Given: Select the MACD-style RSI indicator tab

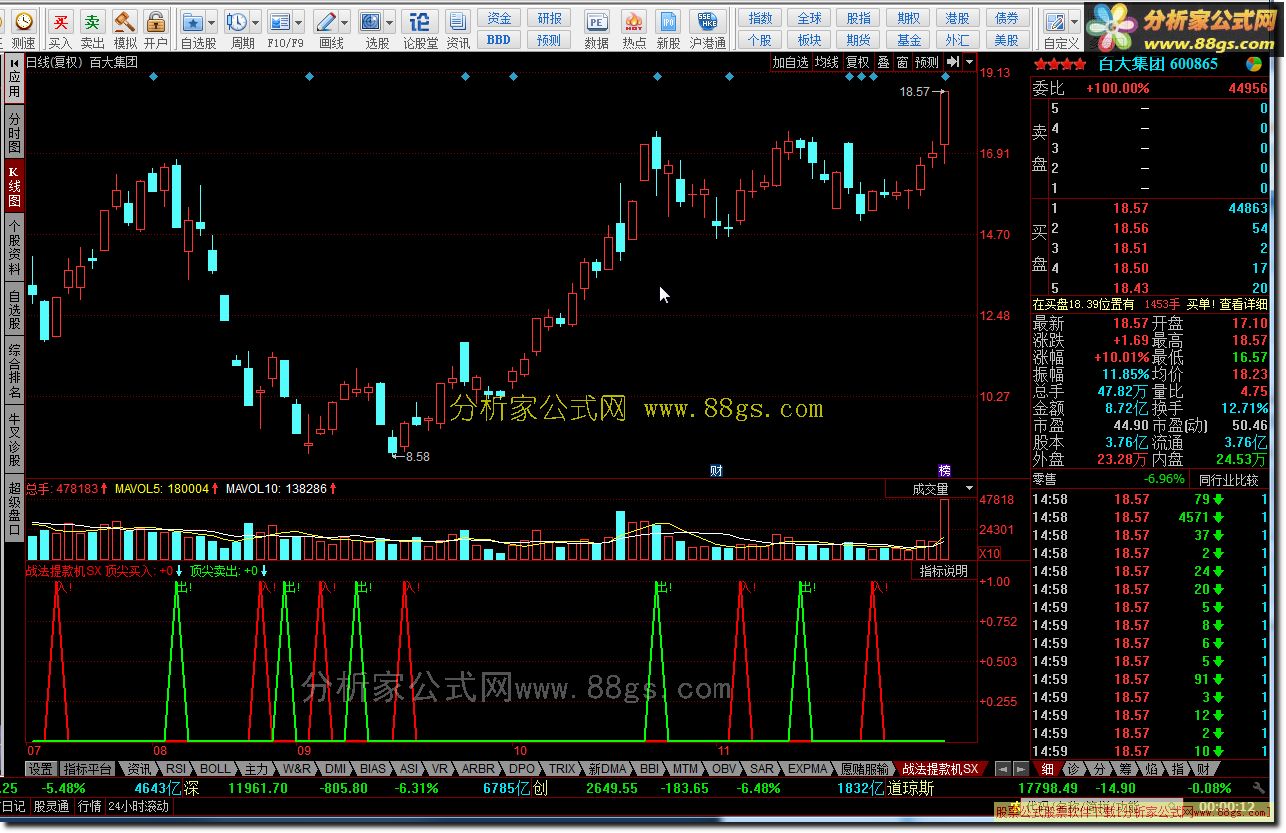Looking at the screenshot, I should (x=176, y=769).
